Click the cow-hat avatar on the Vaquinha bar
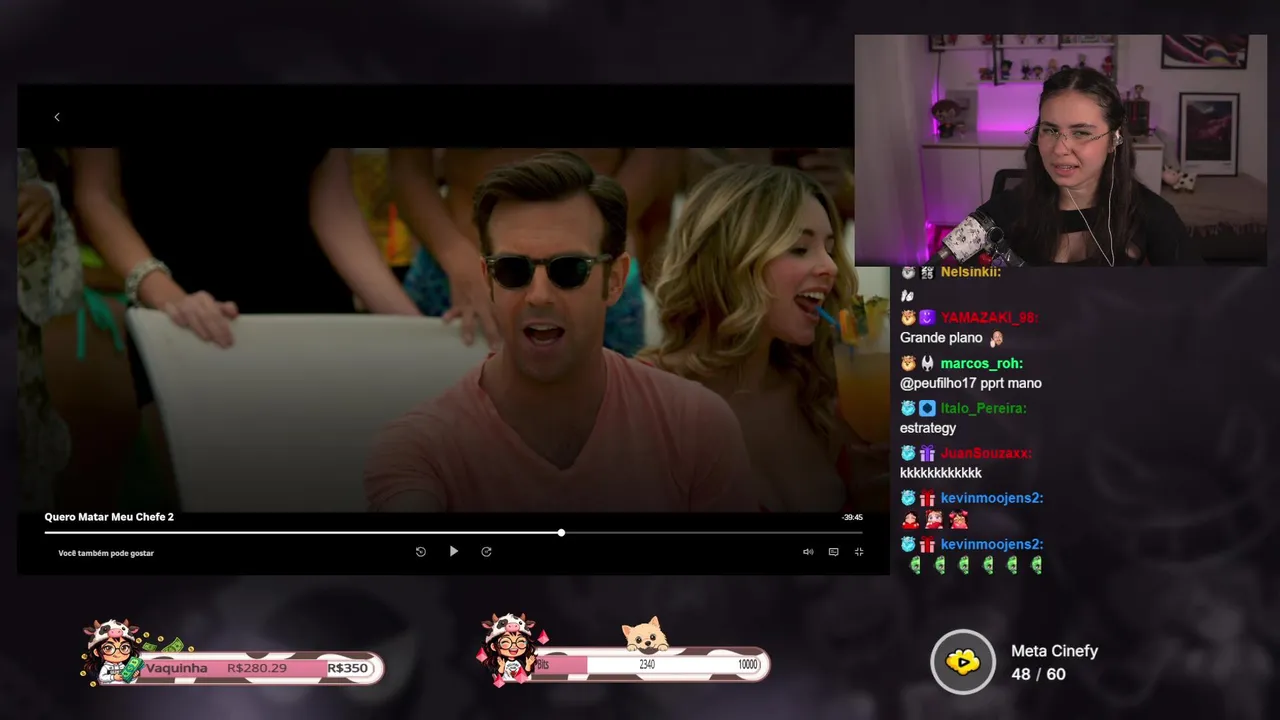This screenshot has height=720, width=1280. (113, 651)
